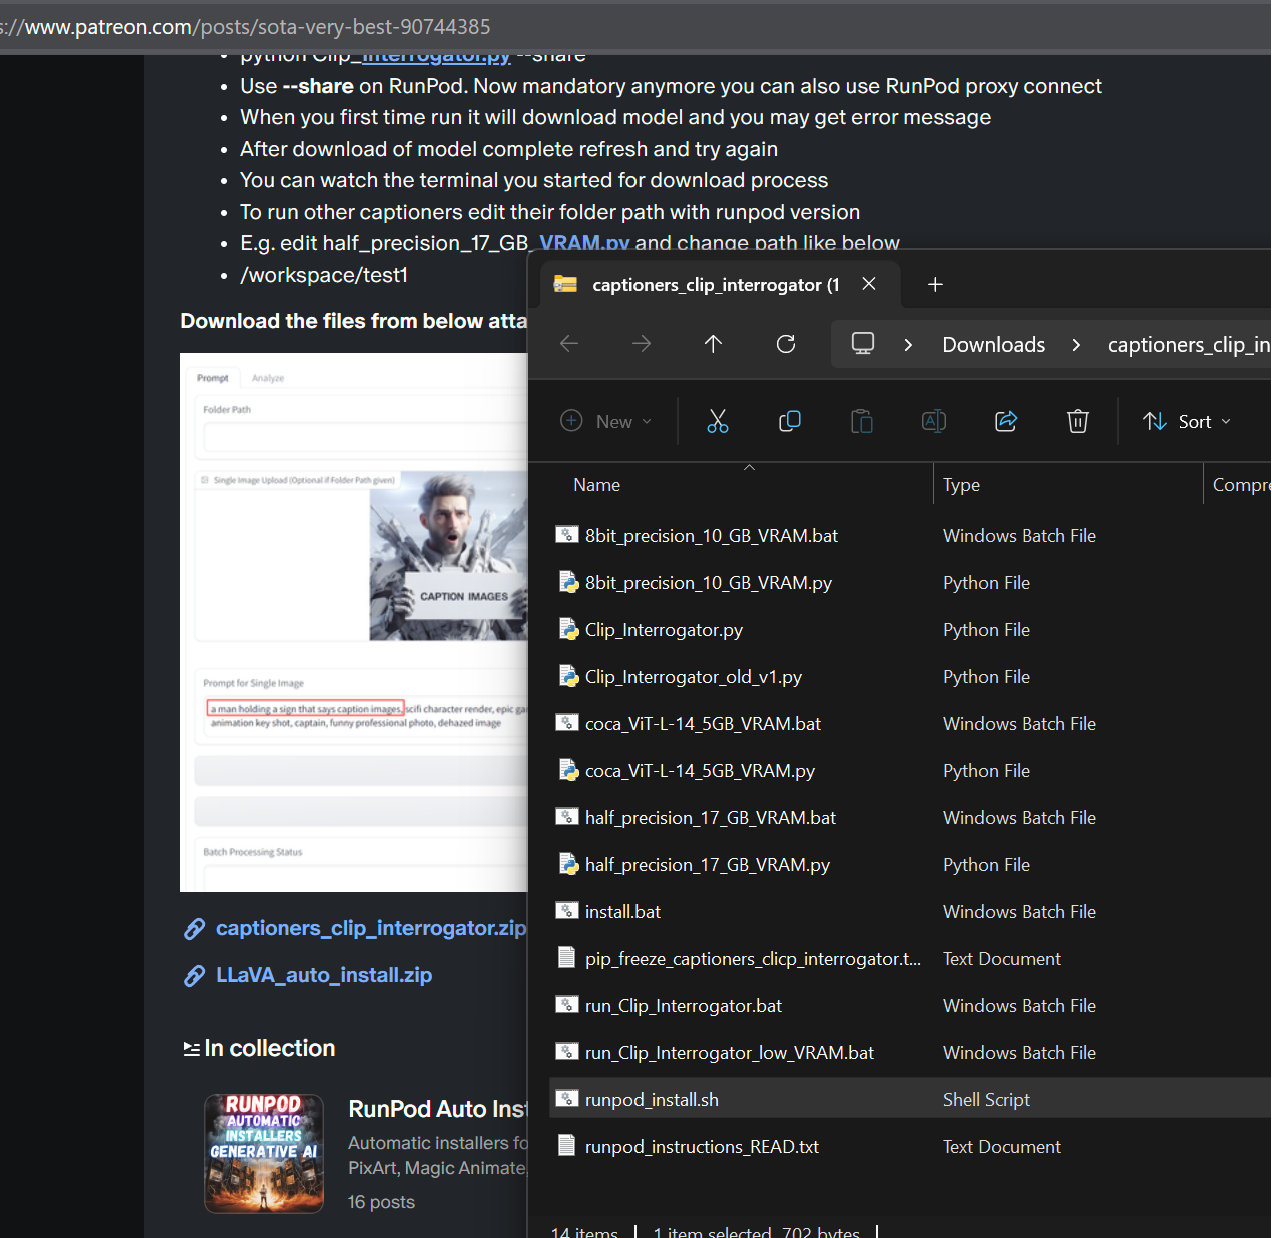This screenshot has width=1272, height=1238.
Task: Click the pip_freeze text document icon
Action: pyautogui.click(x=566, y=957)
